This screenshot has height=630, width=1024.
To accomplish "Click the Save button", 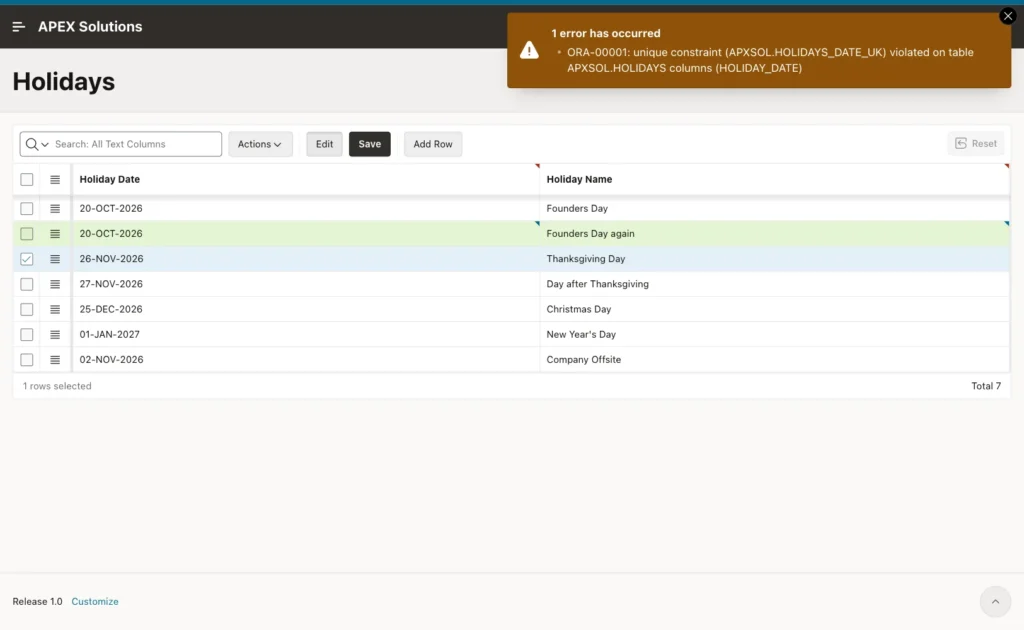I will (370, 144).
